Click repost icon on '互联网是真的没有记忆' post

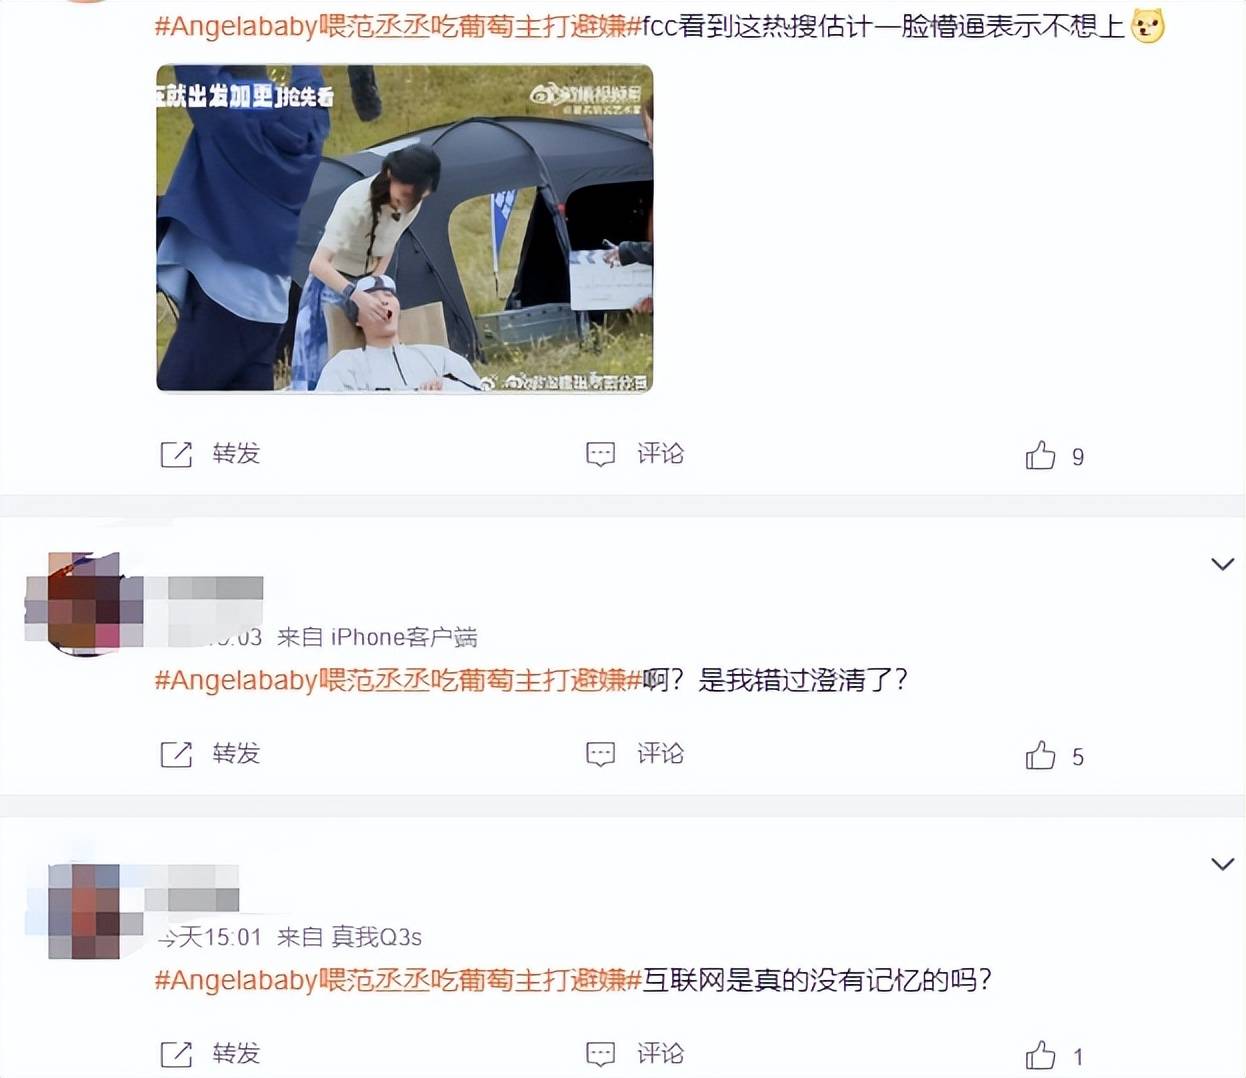(x=176, y=1054)
